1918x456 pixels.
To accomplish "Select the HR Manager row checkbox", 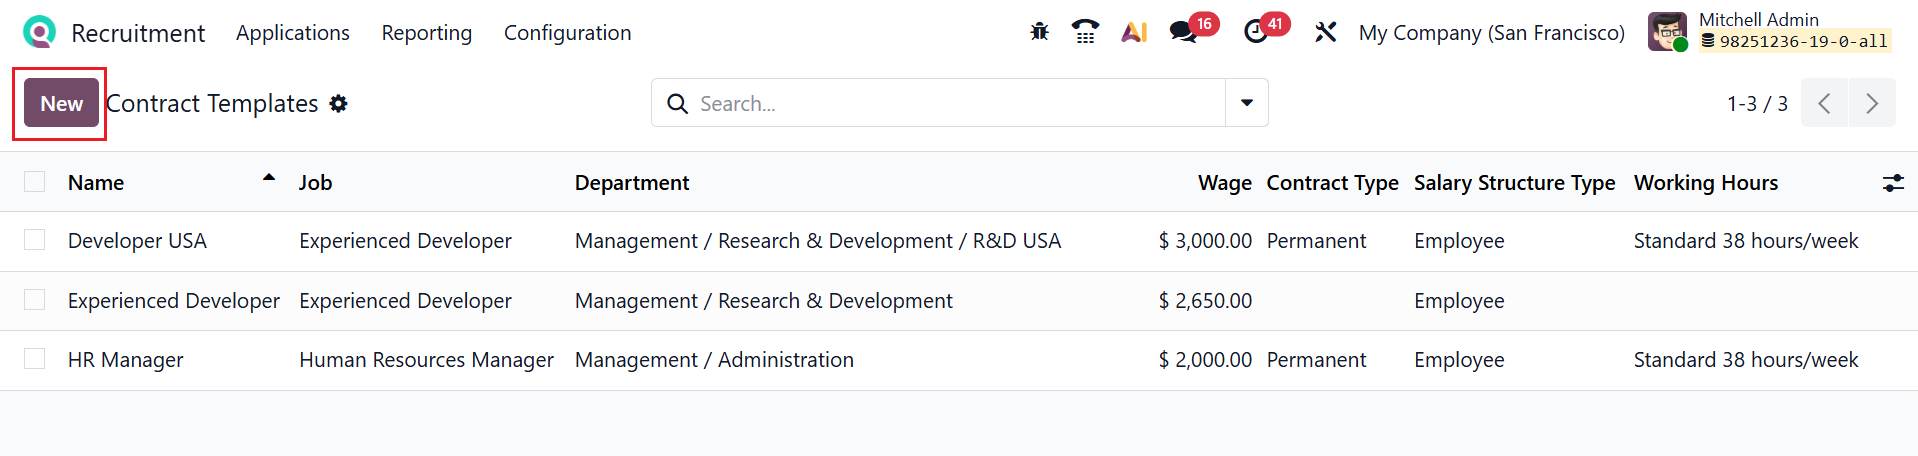I will tap(35, 359).
